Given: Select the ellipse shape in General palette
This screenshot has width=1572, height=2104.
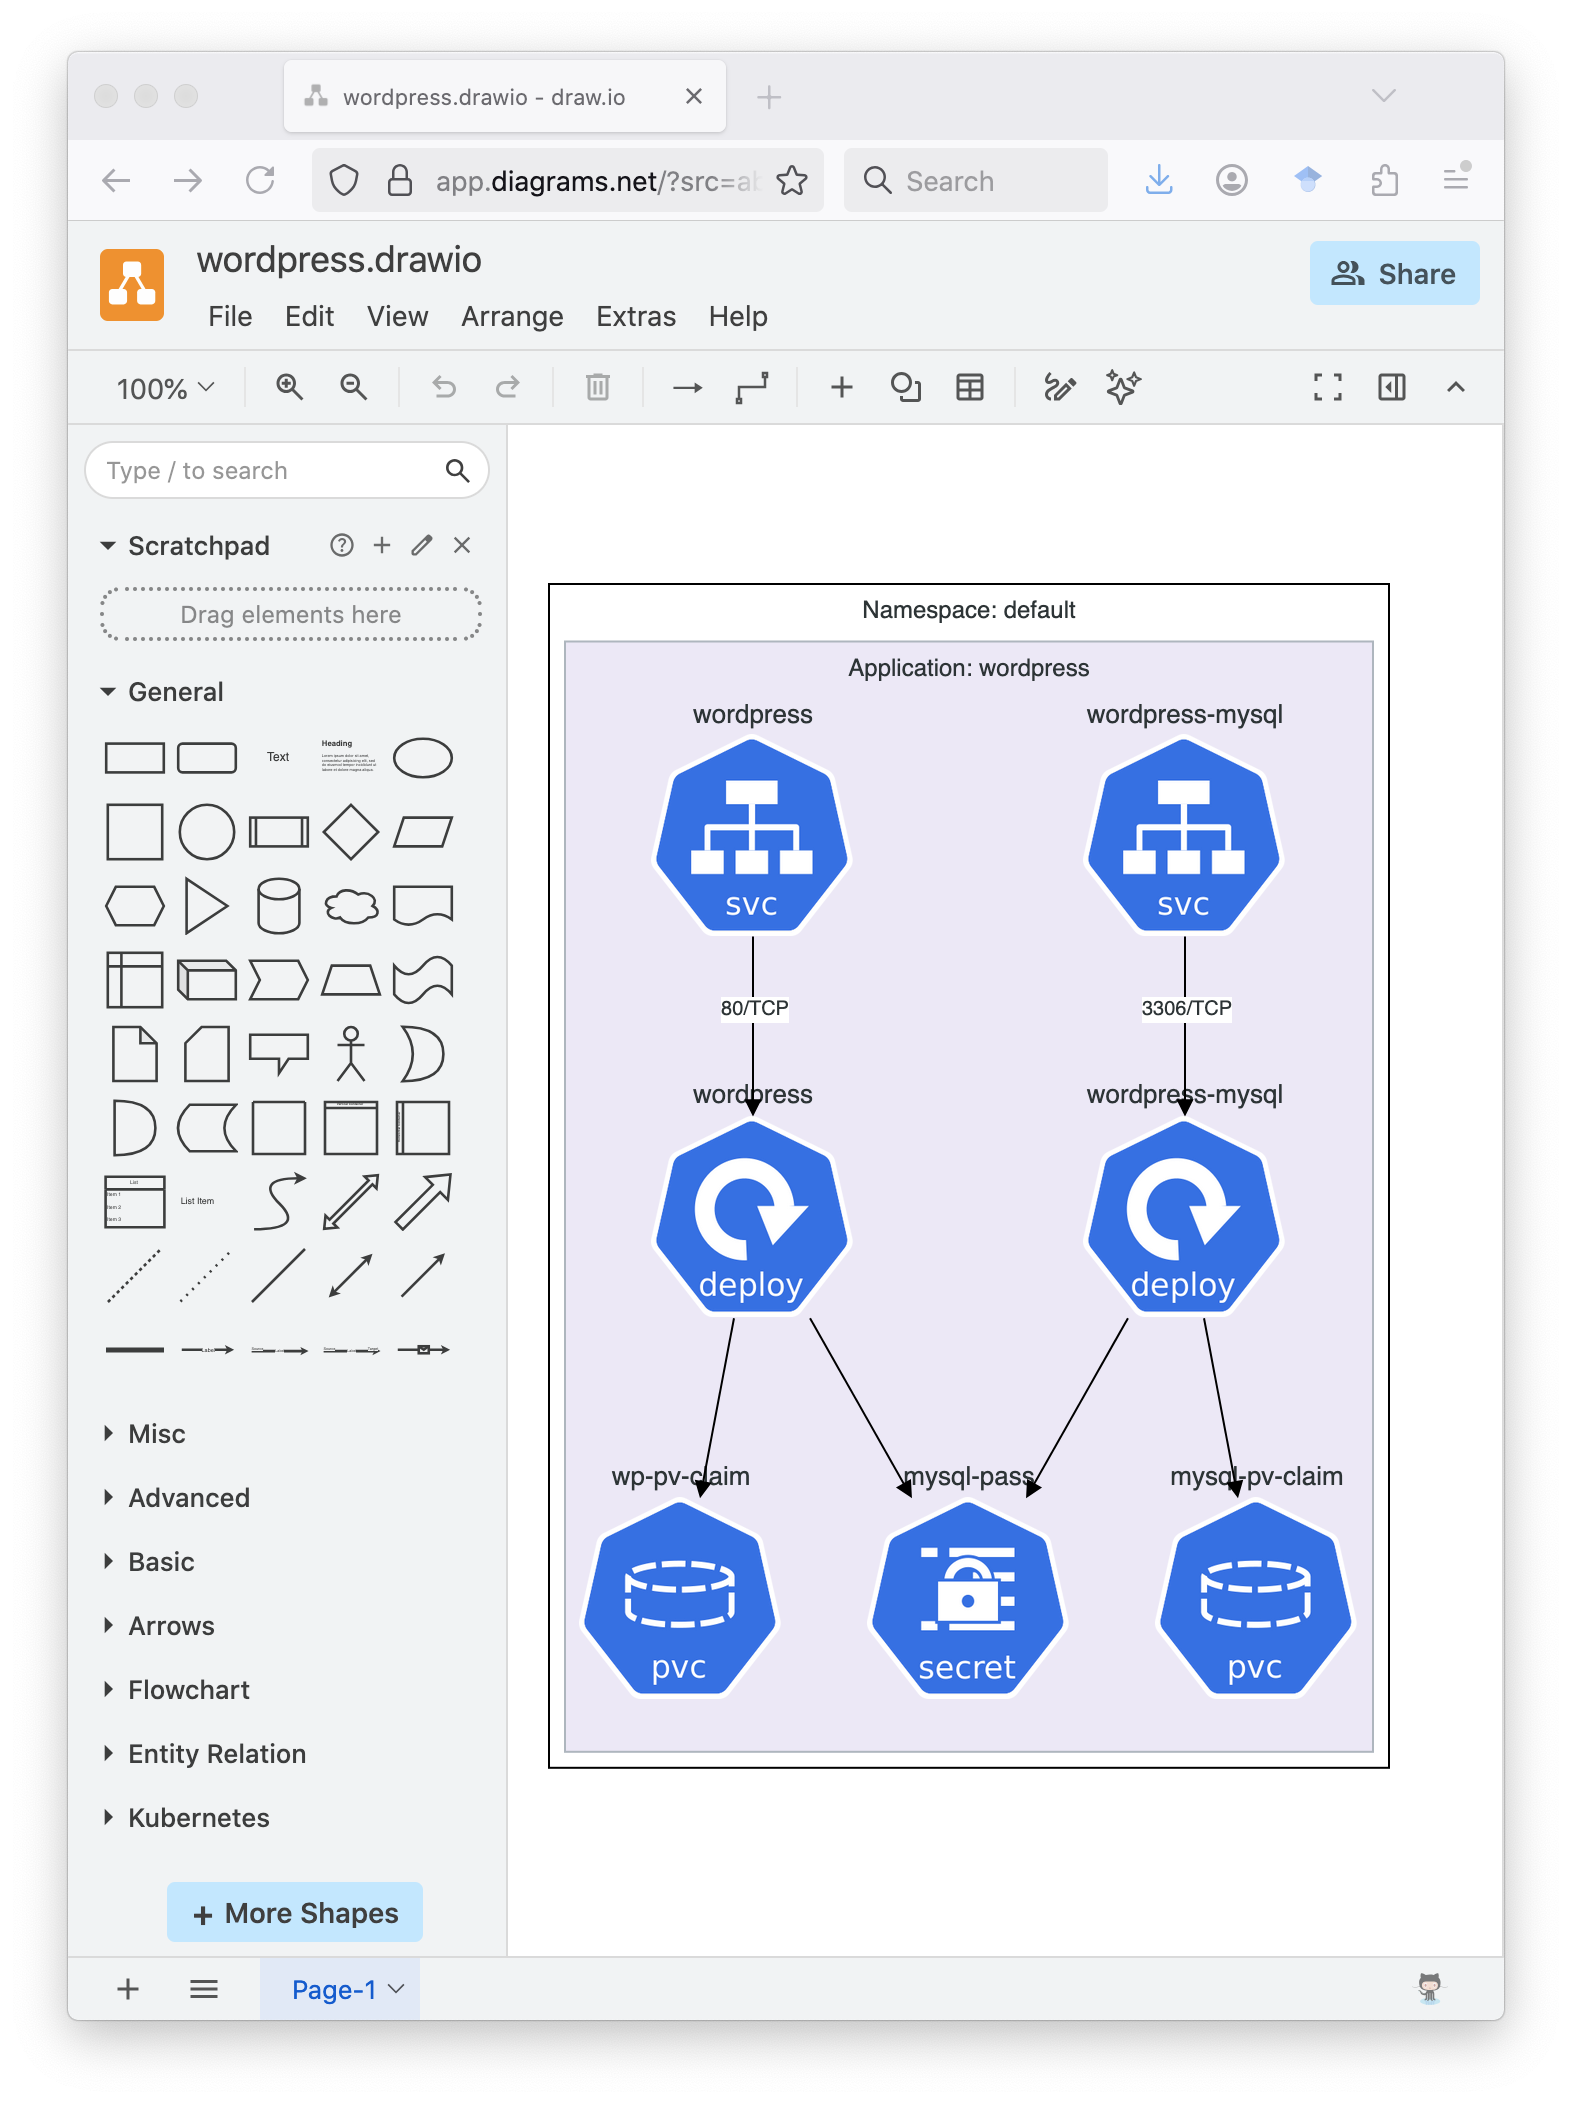Looking at the screenshot, I should pos(423,758).
